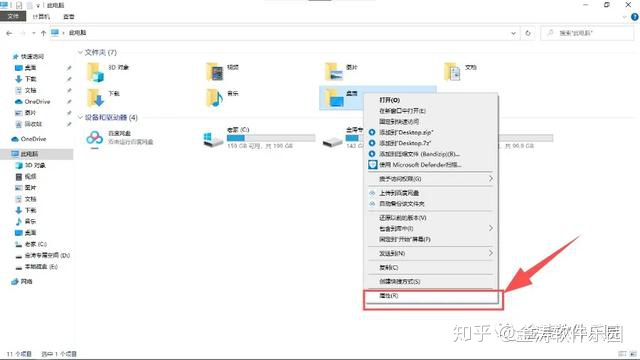Open 网络 in navigation pane
This screenshot has height=360, width=640.
tap(22, 282)
